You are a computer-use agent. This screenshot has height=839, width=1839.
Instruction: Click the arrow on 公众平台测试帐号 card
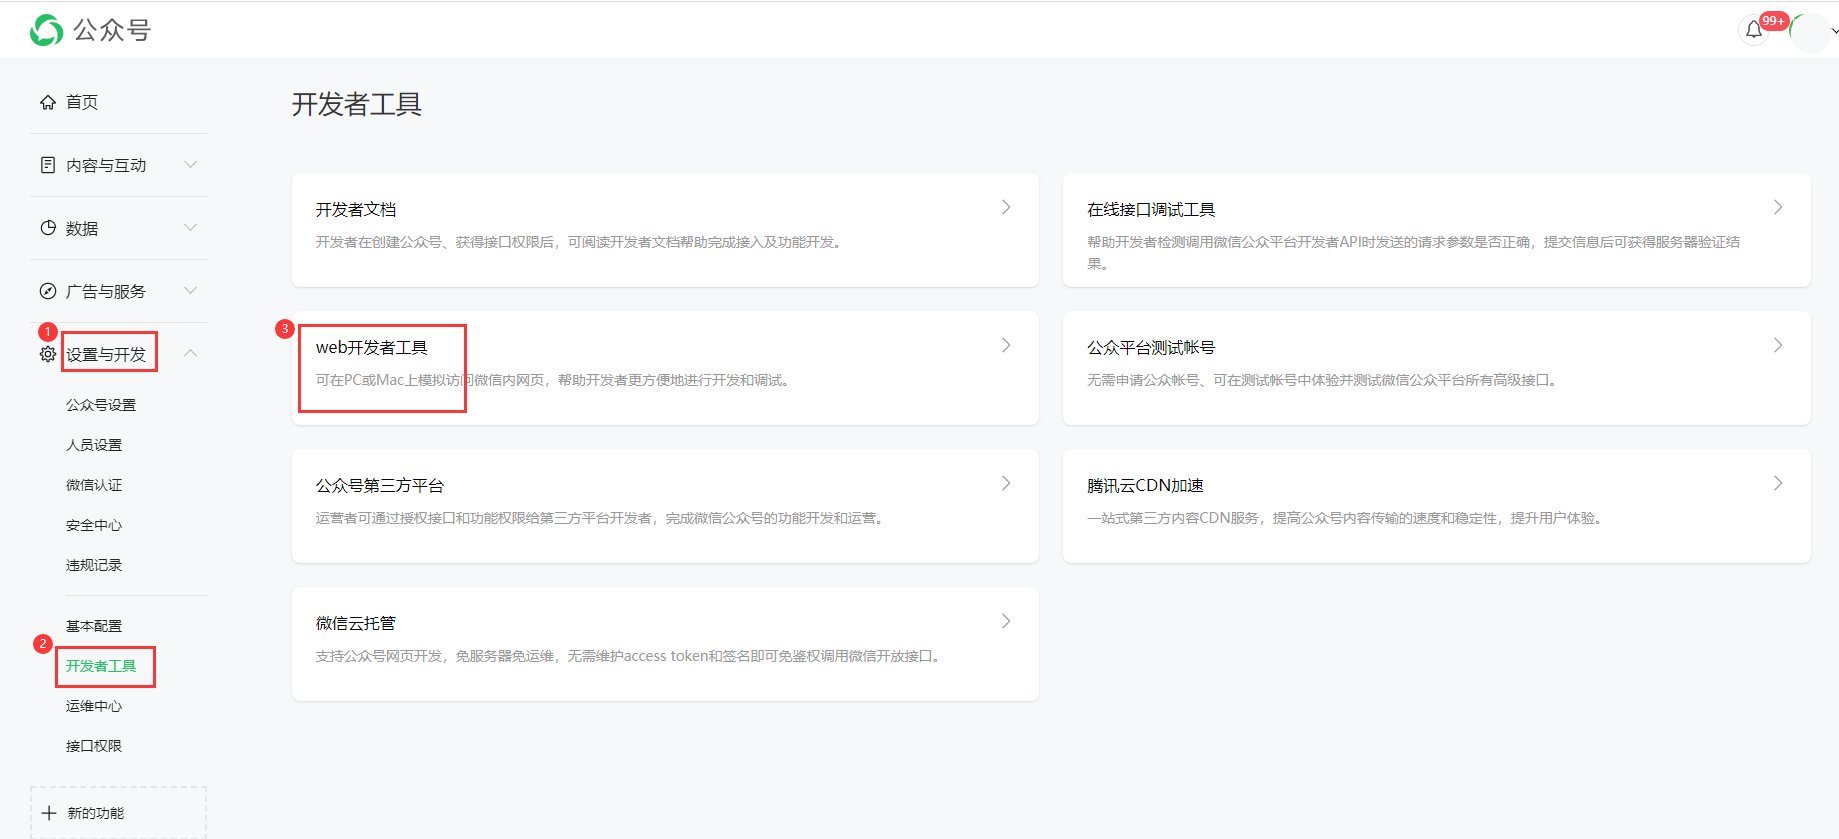1778,345
